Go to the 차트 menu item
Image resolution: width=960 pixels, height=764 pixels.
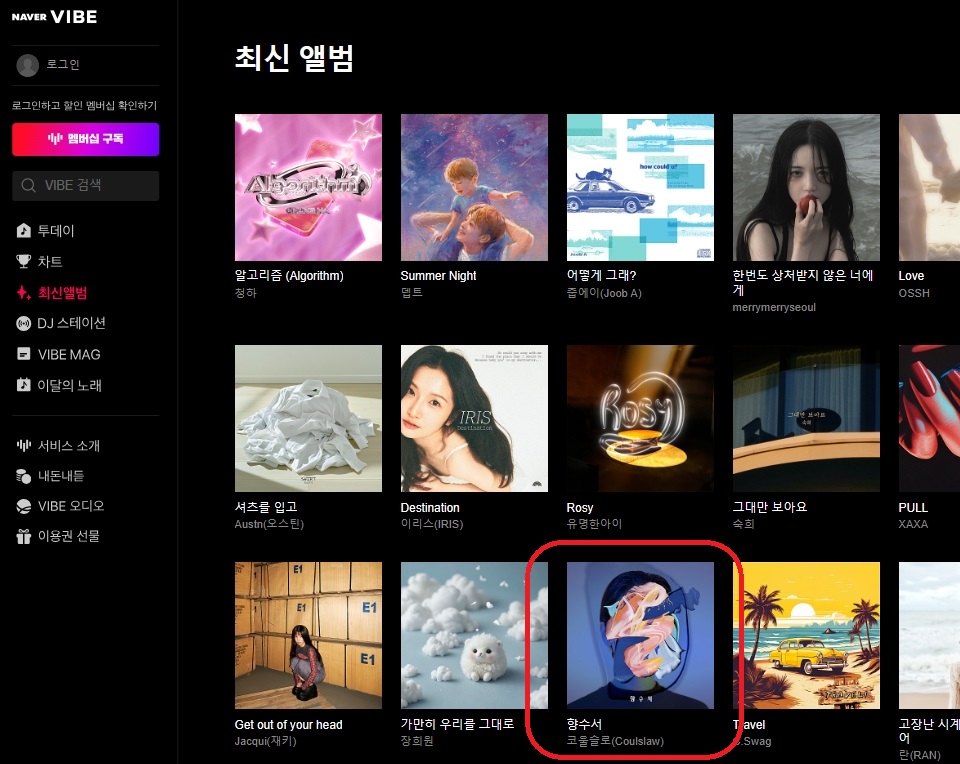click(x=50, y=261)
